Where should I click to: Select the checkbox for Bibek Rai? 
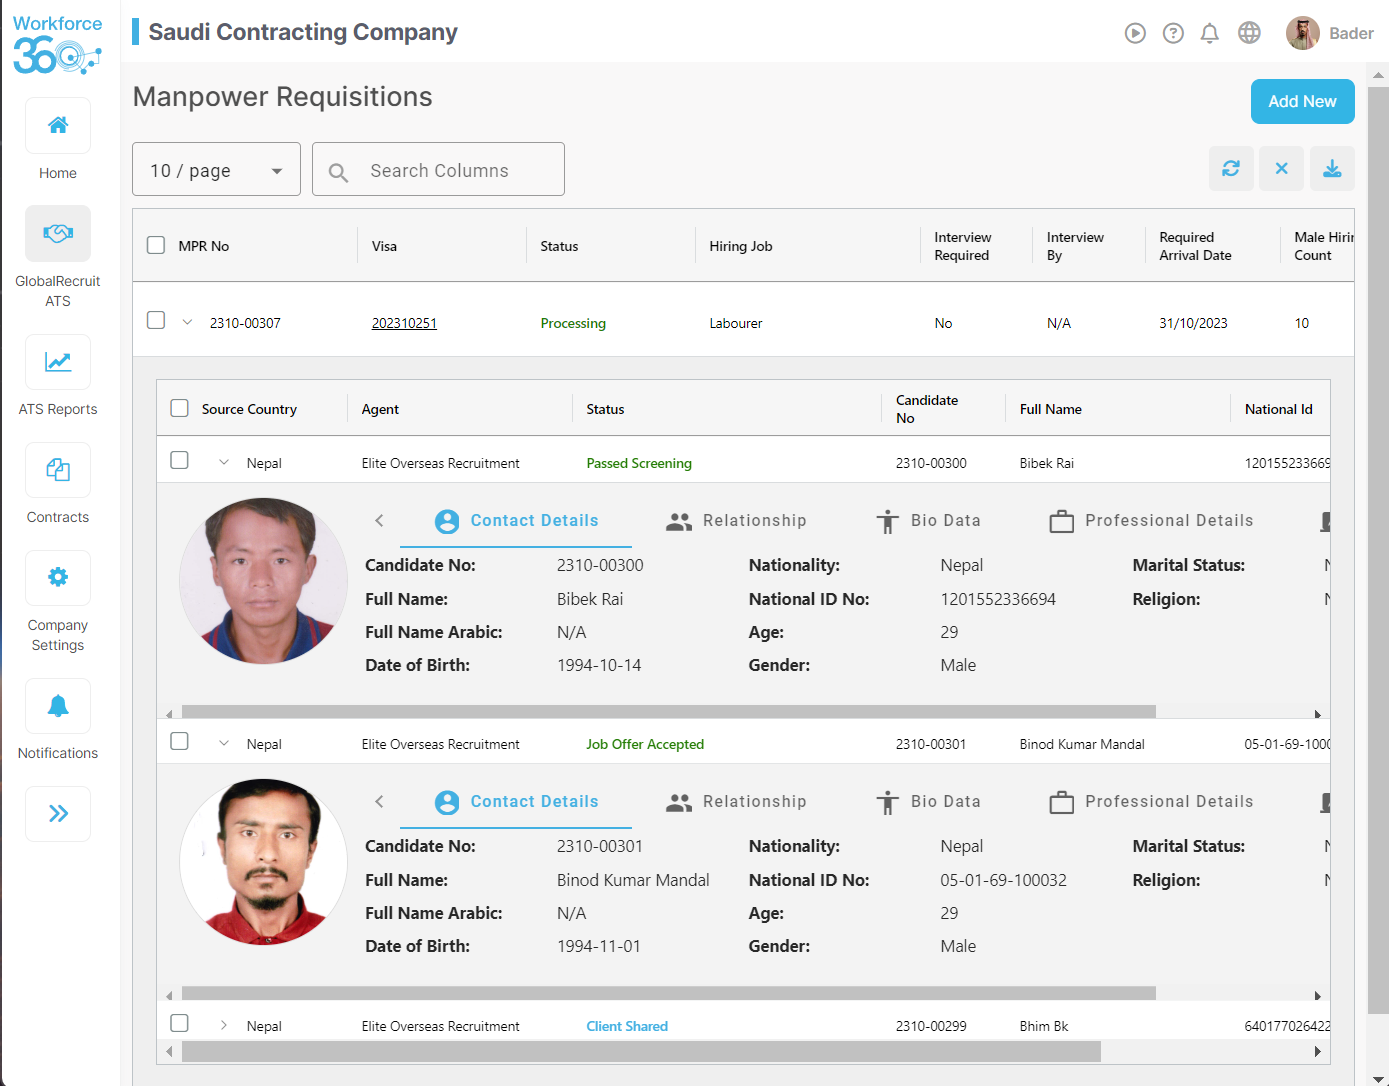[179, 460]
